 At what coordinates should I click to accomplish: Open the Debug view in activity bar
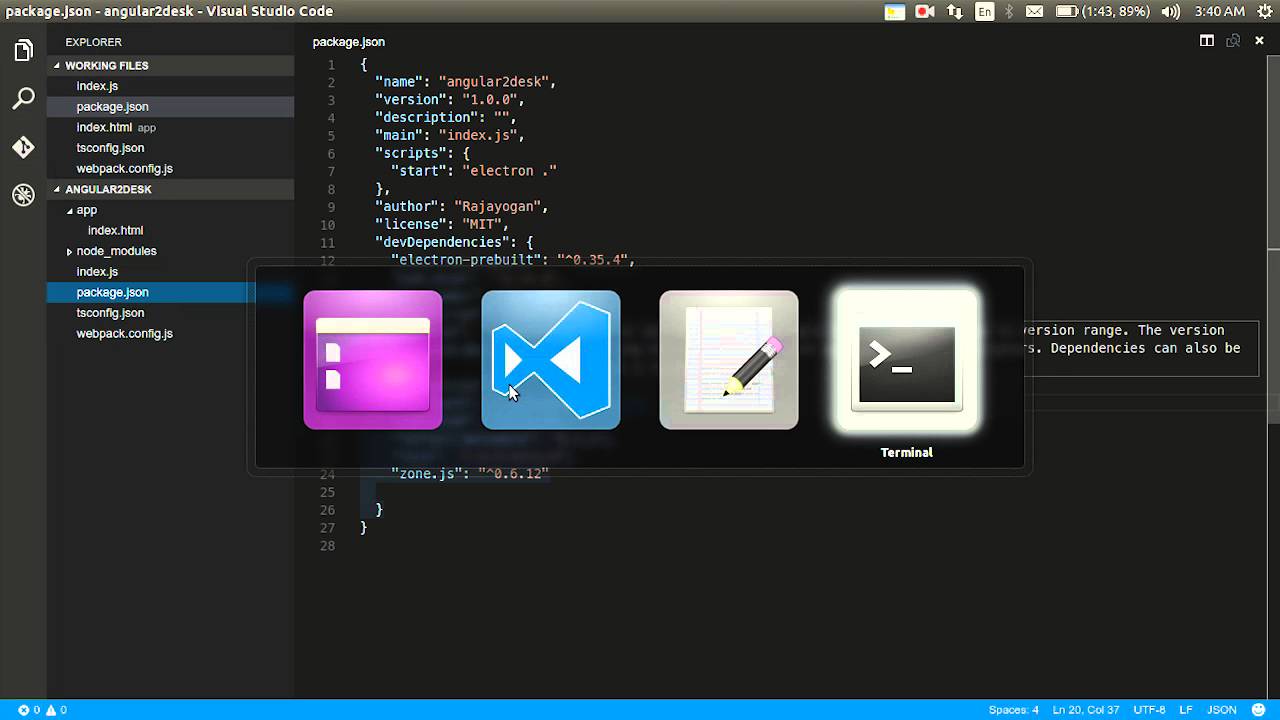tap(23, 195)
